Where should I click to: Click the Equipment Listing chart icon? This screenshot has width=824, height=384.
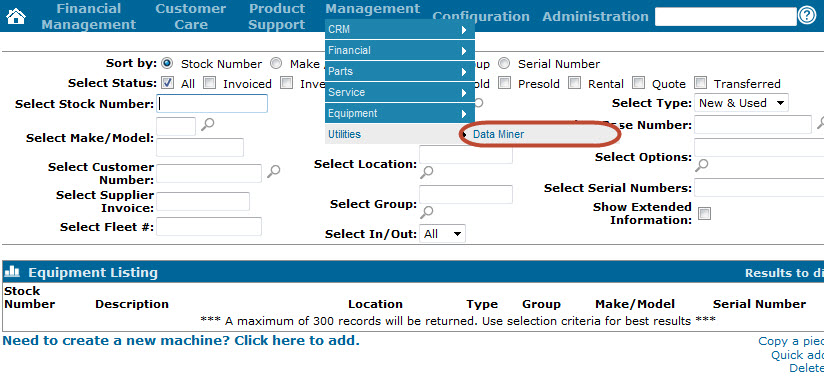[12, 272]
